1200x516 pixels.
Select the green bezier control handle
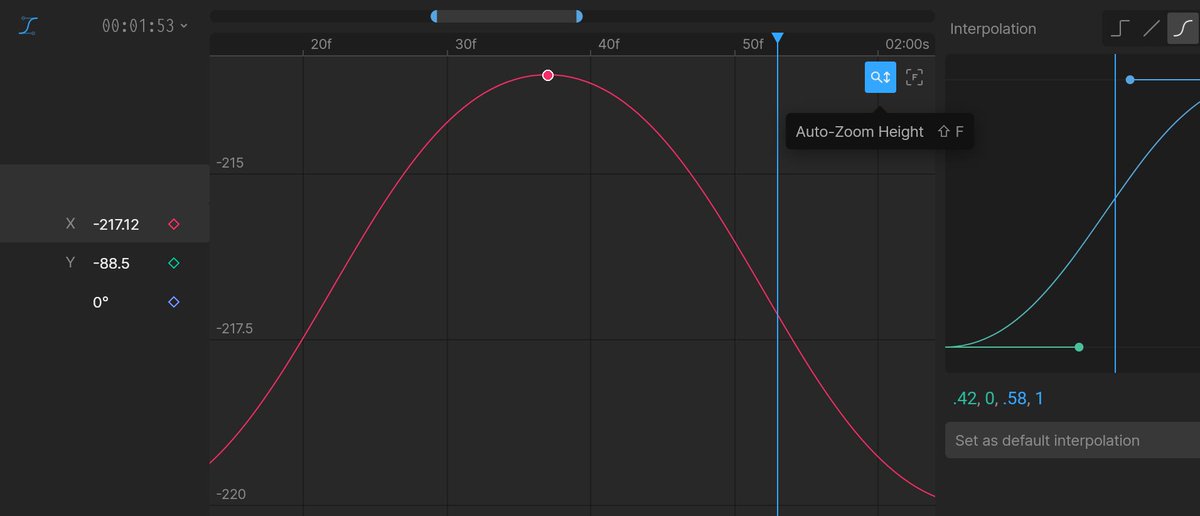click(x=1079, y=347)
